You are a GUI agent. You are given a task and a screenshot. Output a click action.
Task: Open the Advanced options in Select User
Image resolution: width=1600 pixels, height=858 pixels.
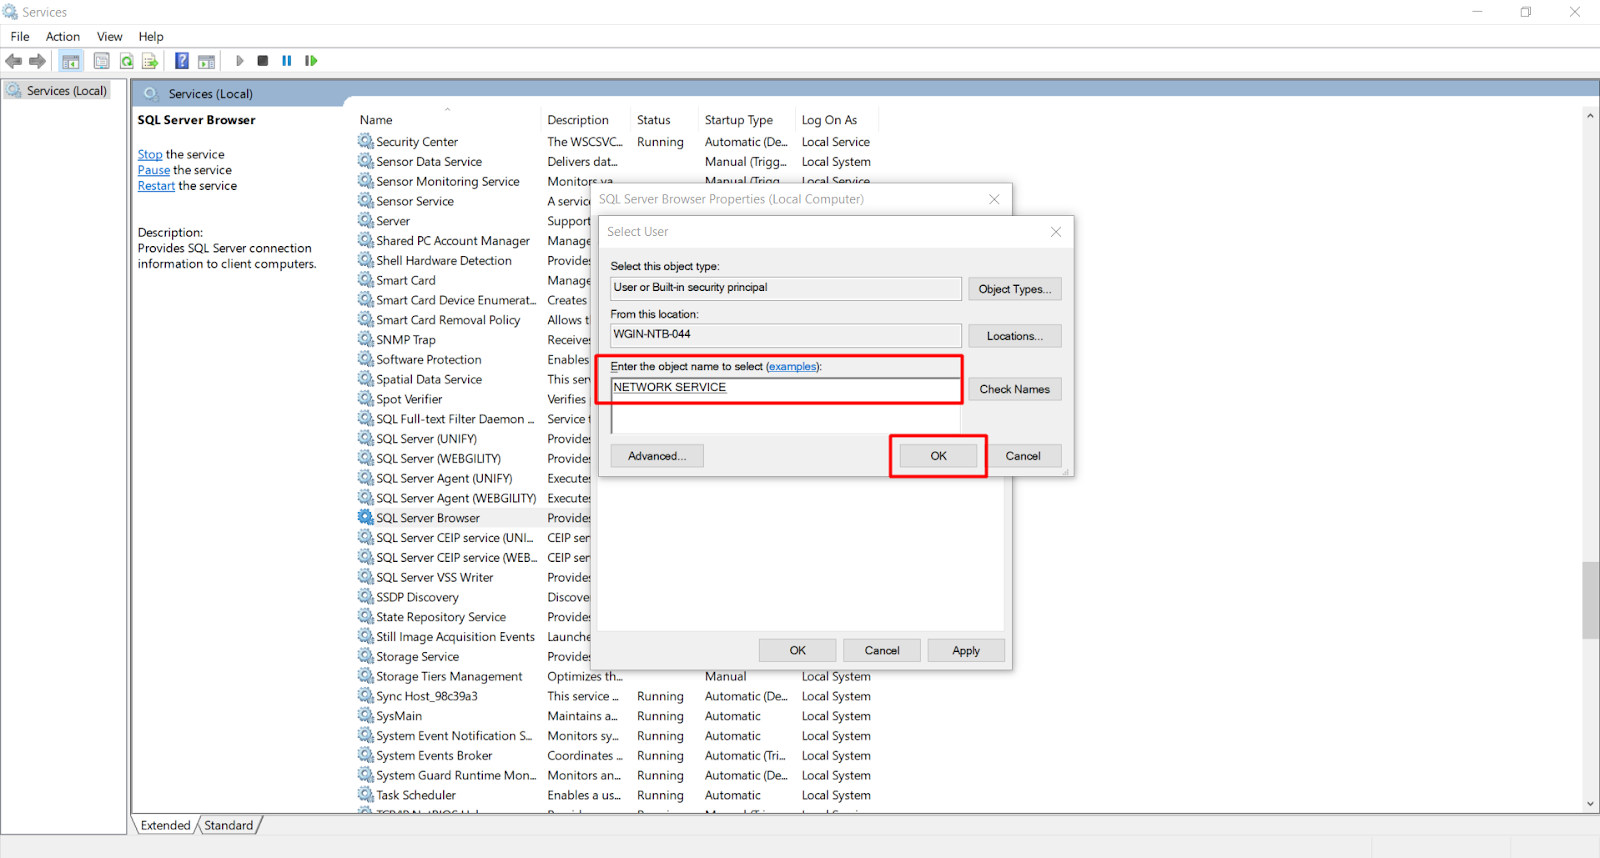[656, 456]
